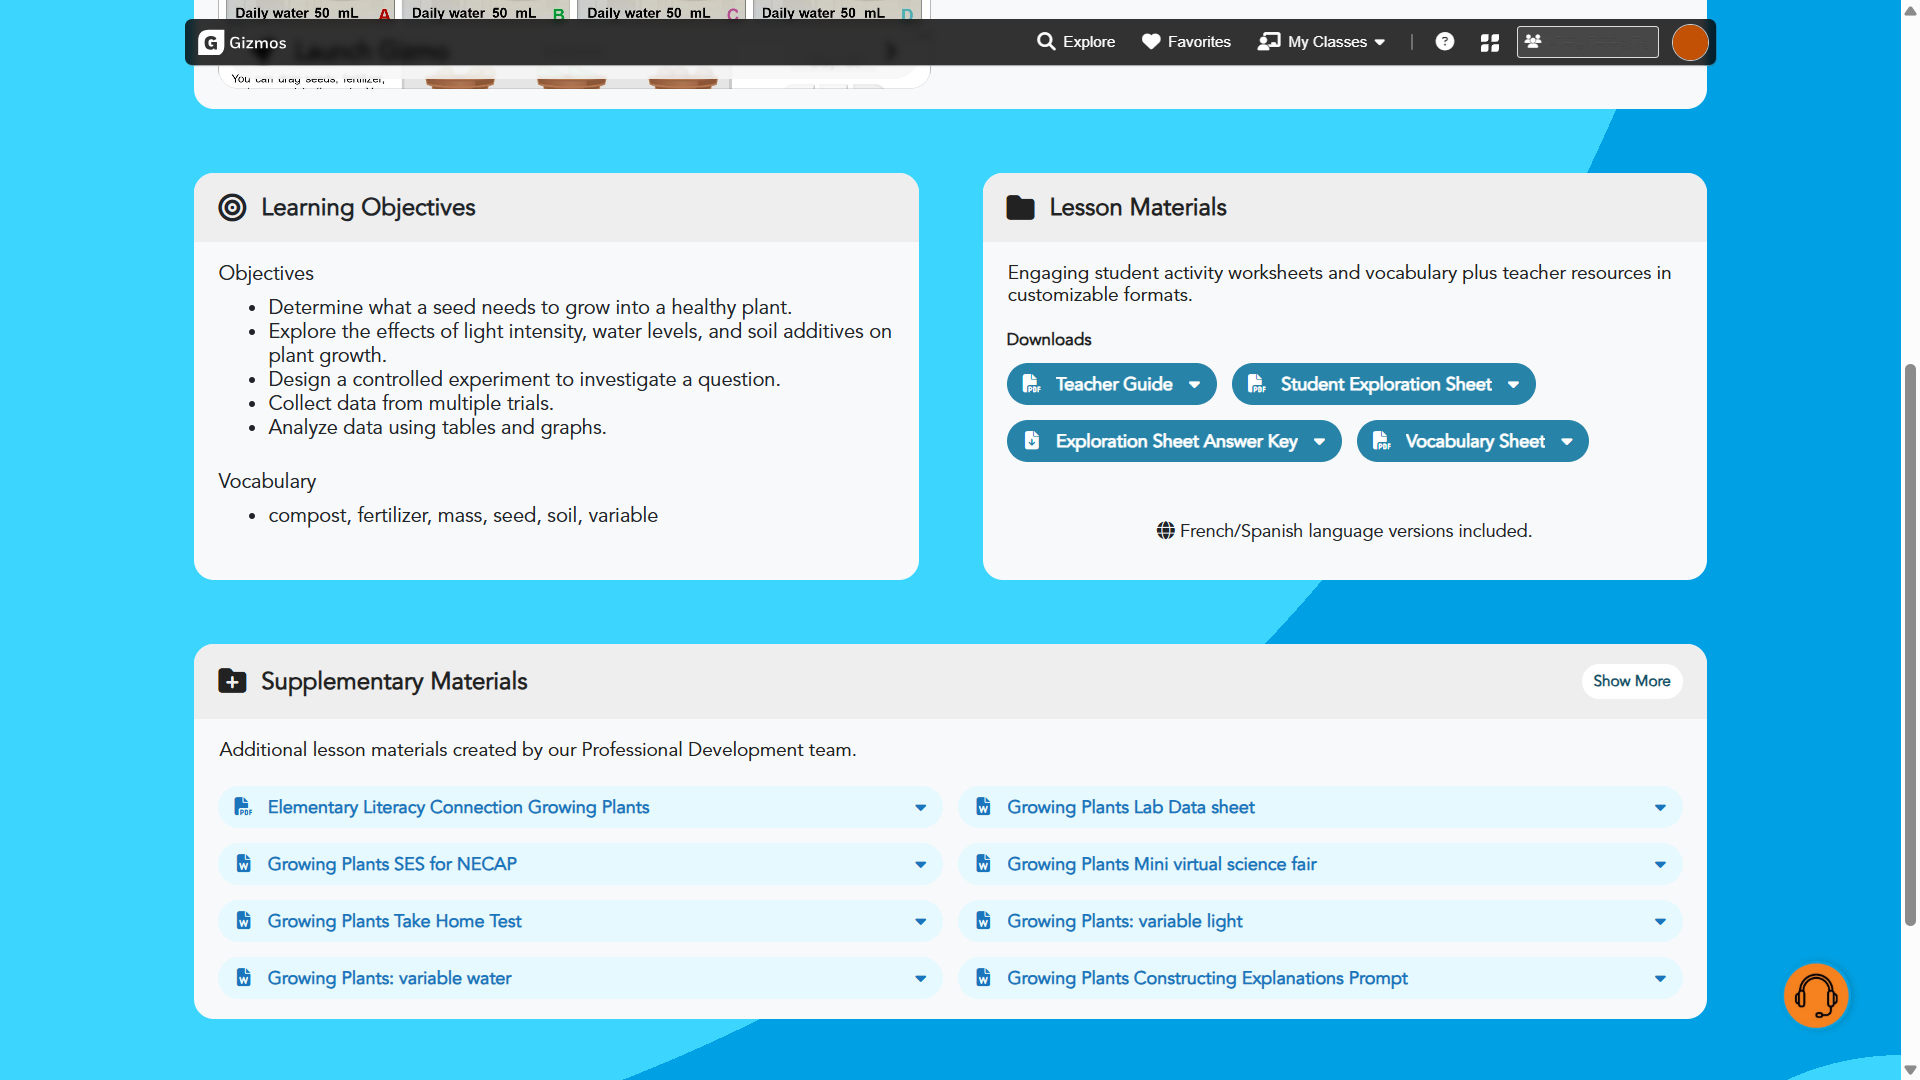Image resolution: width=1920 pixels, height=1080 pixels.
Task: Click the Explore magnifier icon
Action: pyautogui.click(x=1046, y=42)
